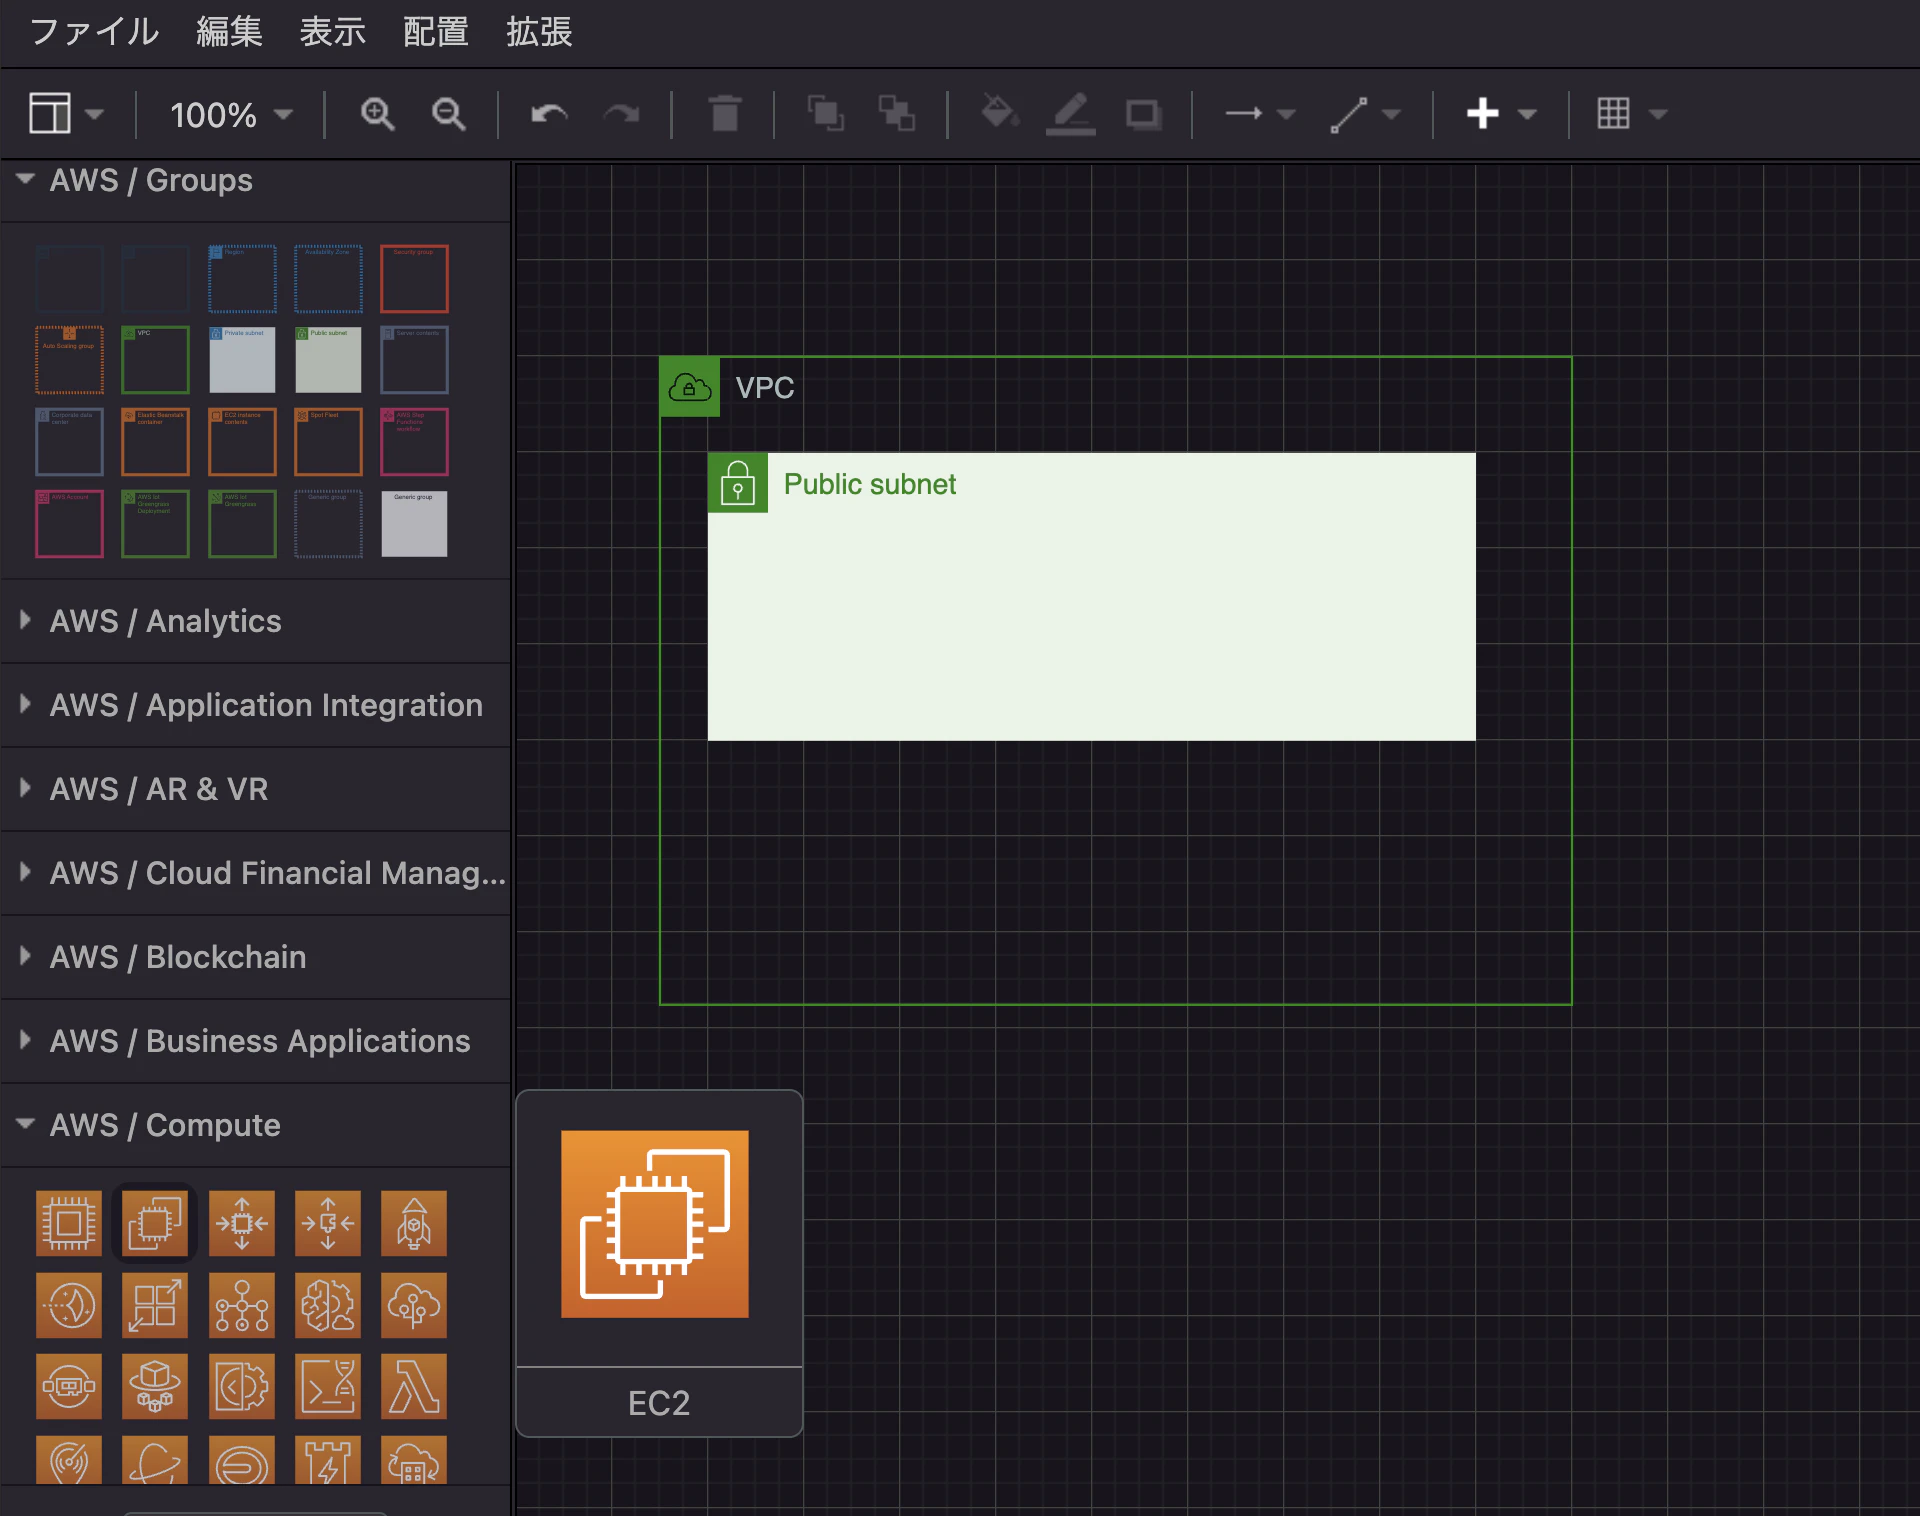
Task: Open the ファイル menu
Action: point(94,32)
